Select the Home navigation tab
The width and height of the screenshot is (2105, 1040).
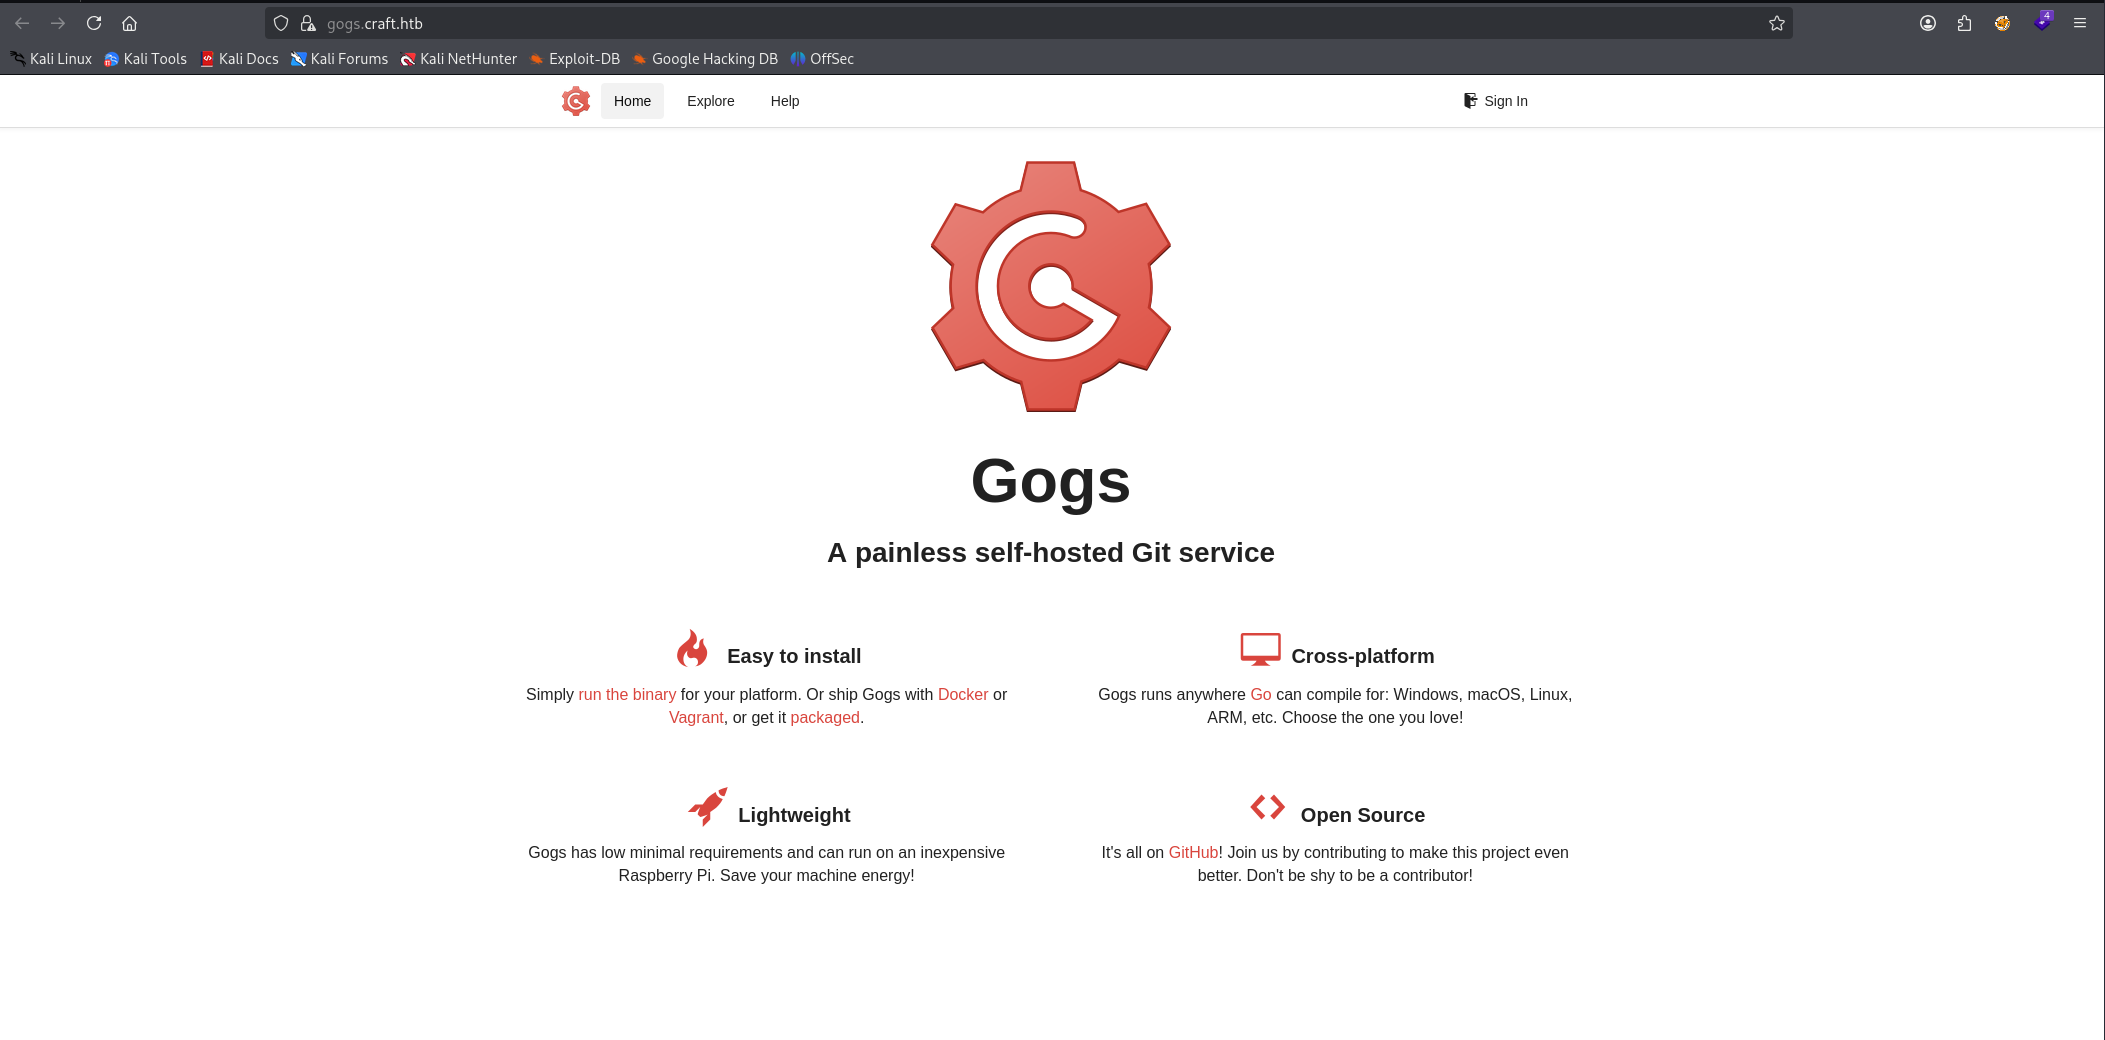(x=632, y=101)
